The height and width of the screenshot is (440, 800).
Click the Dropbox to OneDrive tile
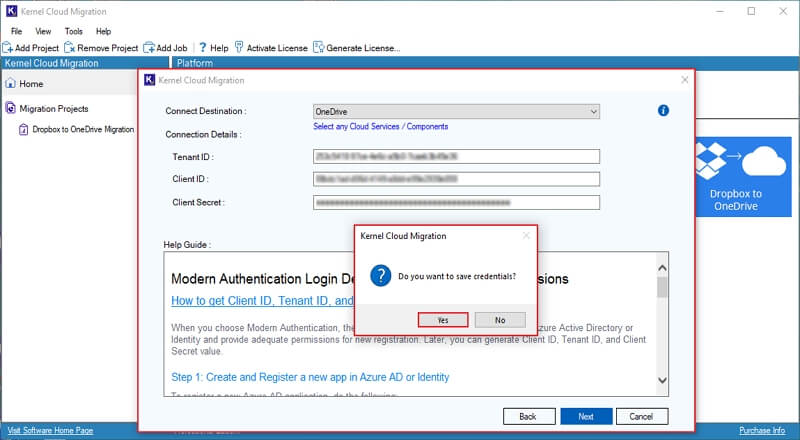coord(744,177)
